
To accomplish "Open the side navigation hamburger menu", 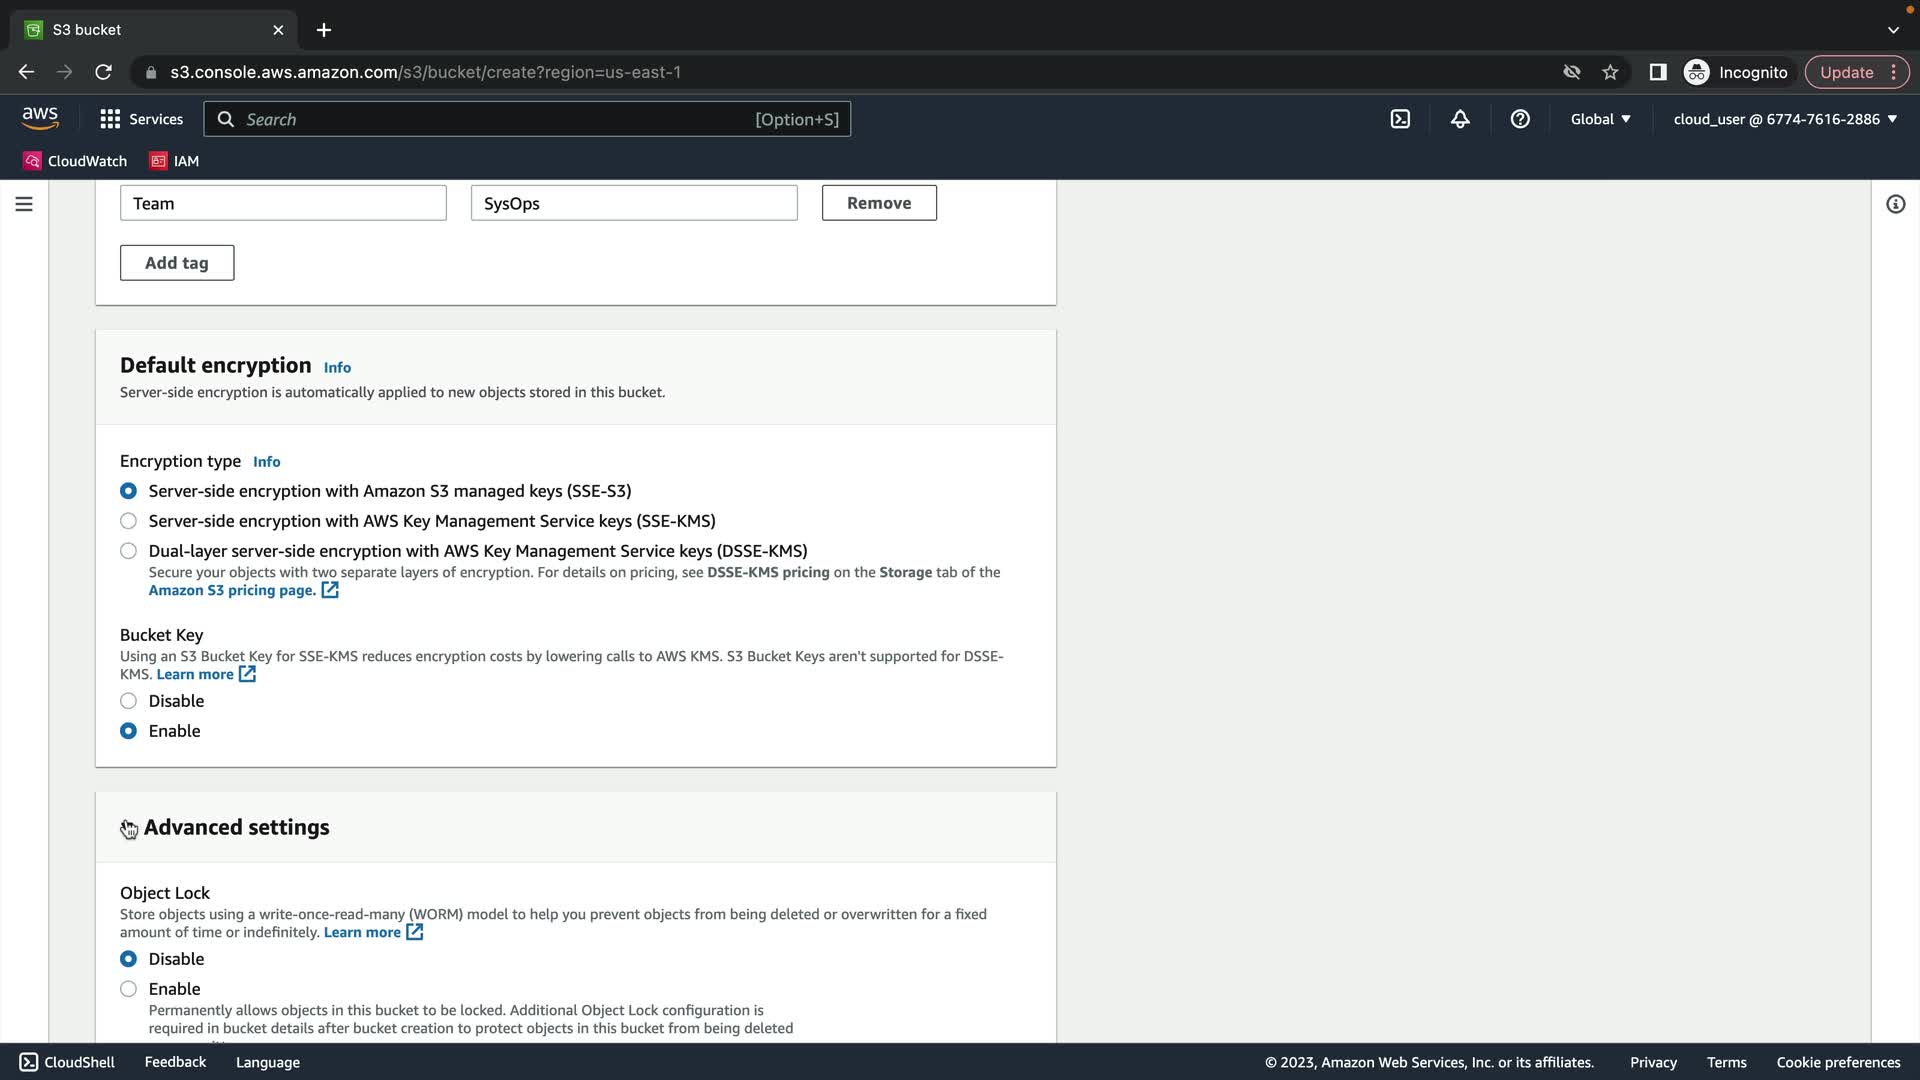I will tap(24, 204).
